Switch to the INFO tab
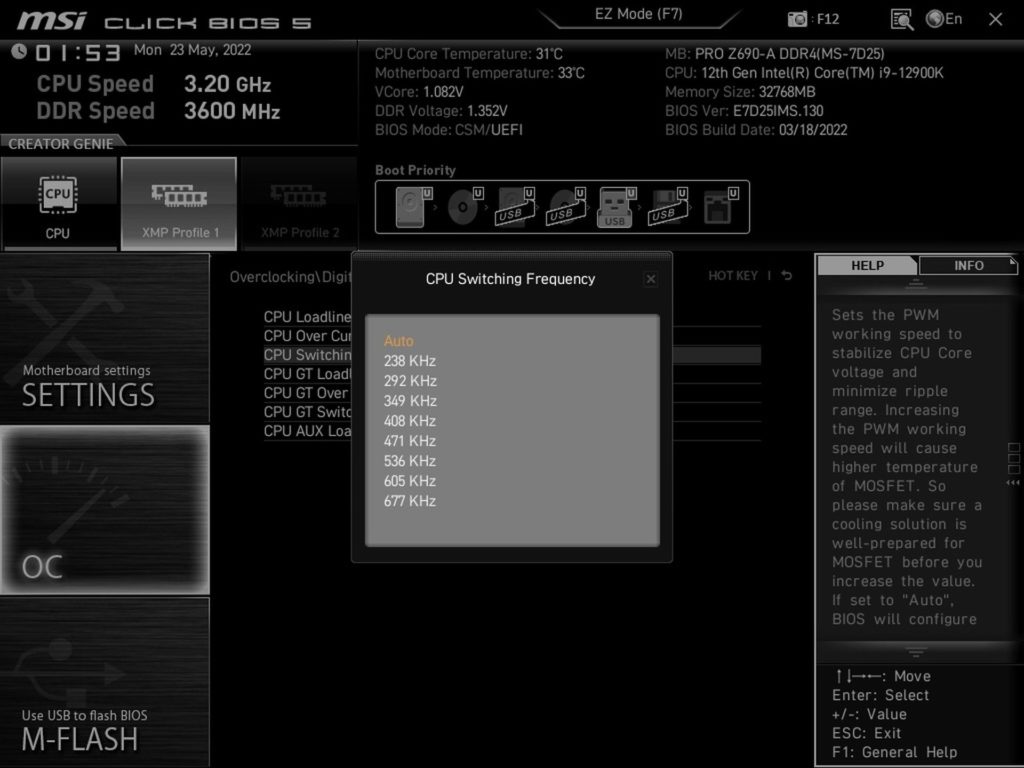Screen dimensions: 1024x768 (x=968, y=265)
